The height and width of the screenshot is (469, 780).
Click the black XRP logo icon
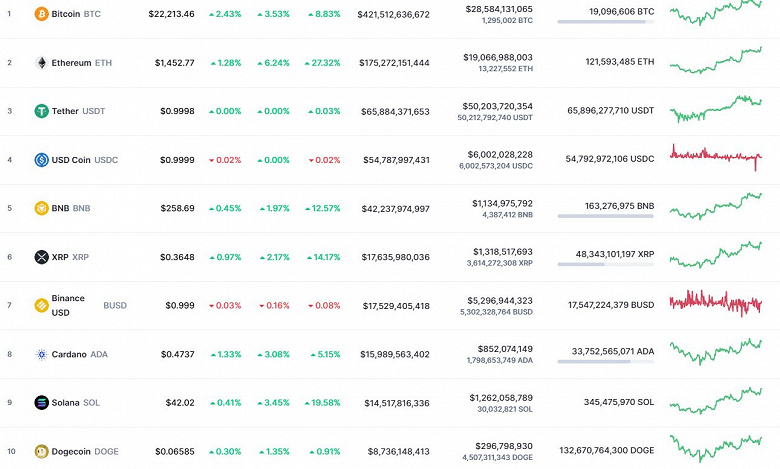[x=41, y=257]
